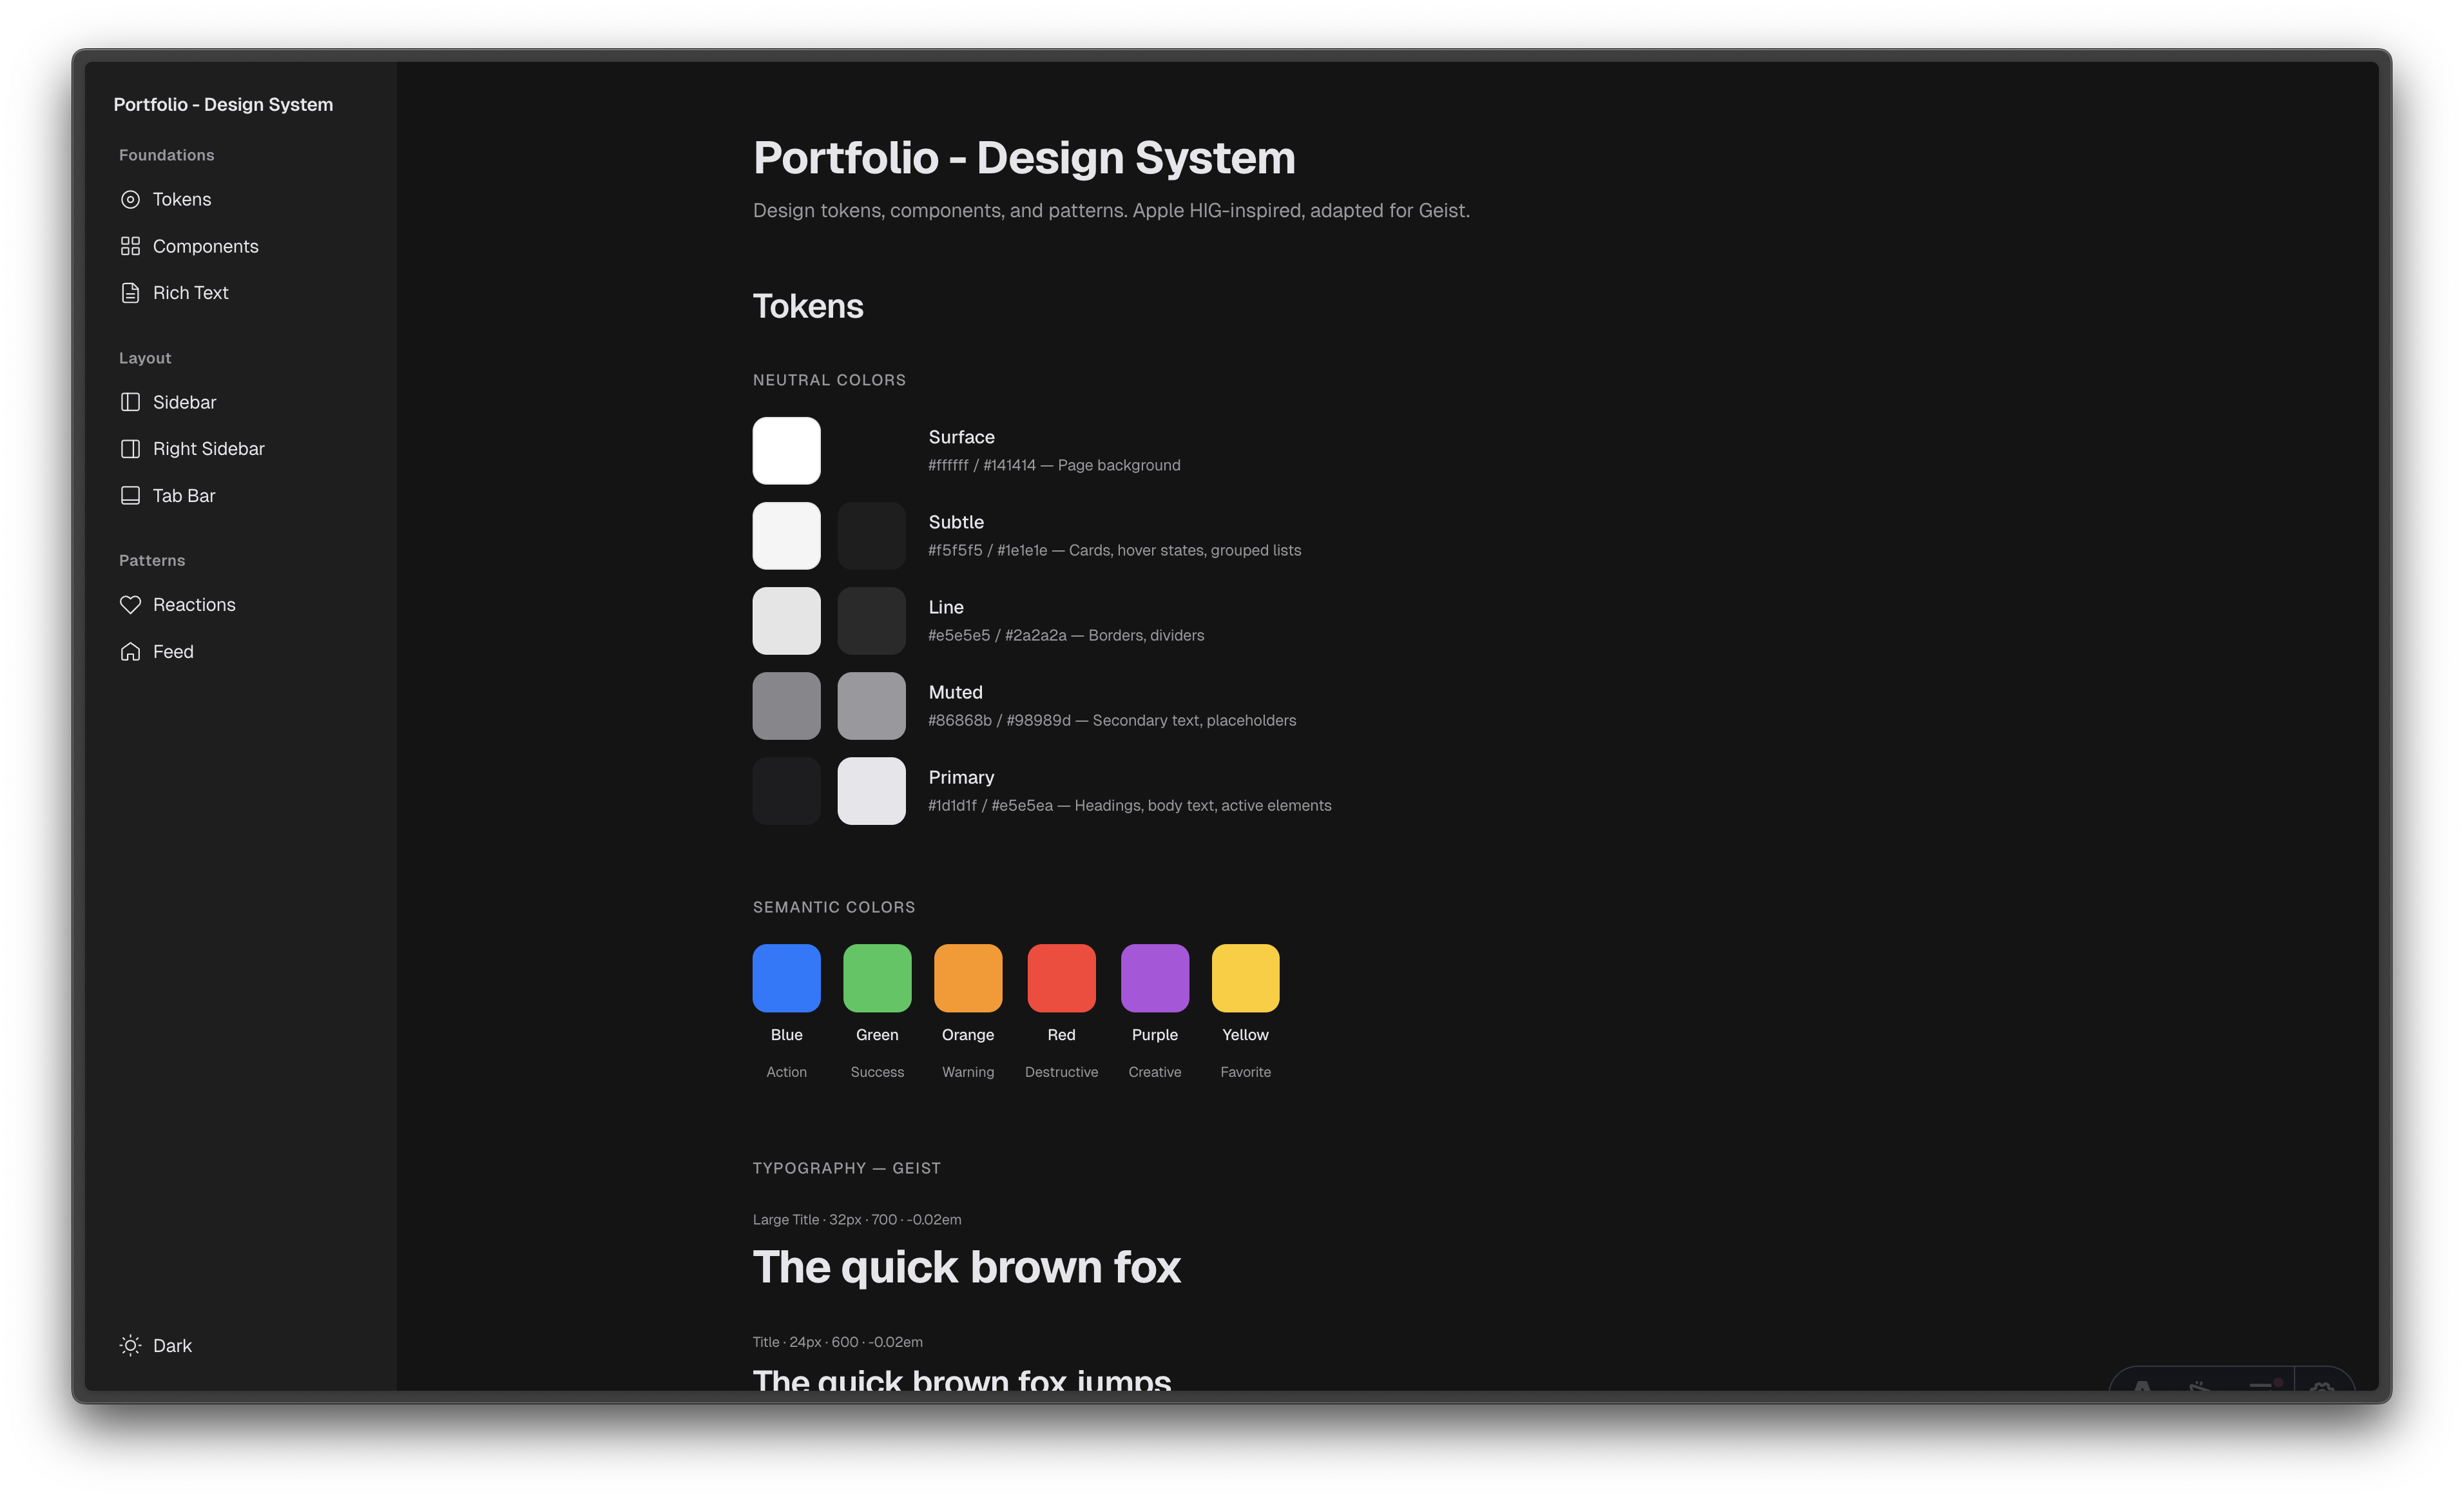Click the Feed house icon

pos(130,651)
